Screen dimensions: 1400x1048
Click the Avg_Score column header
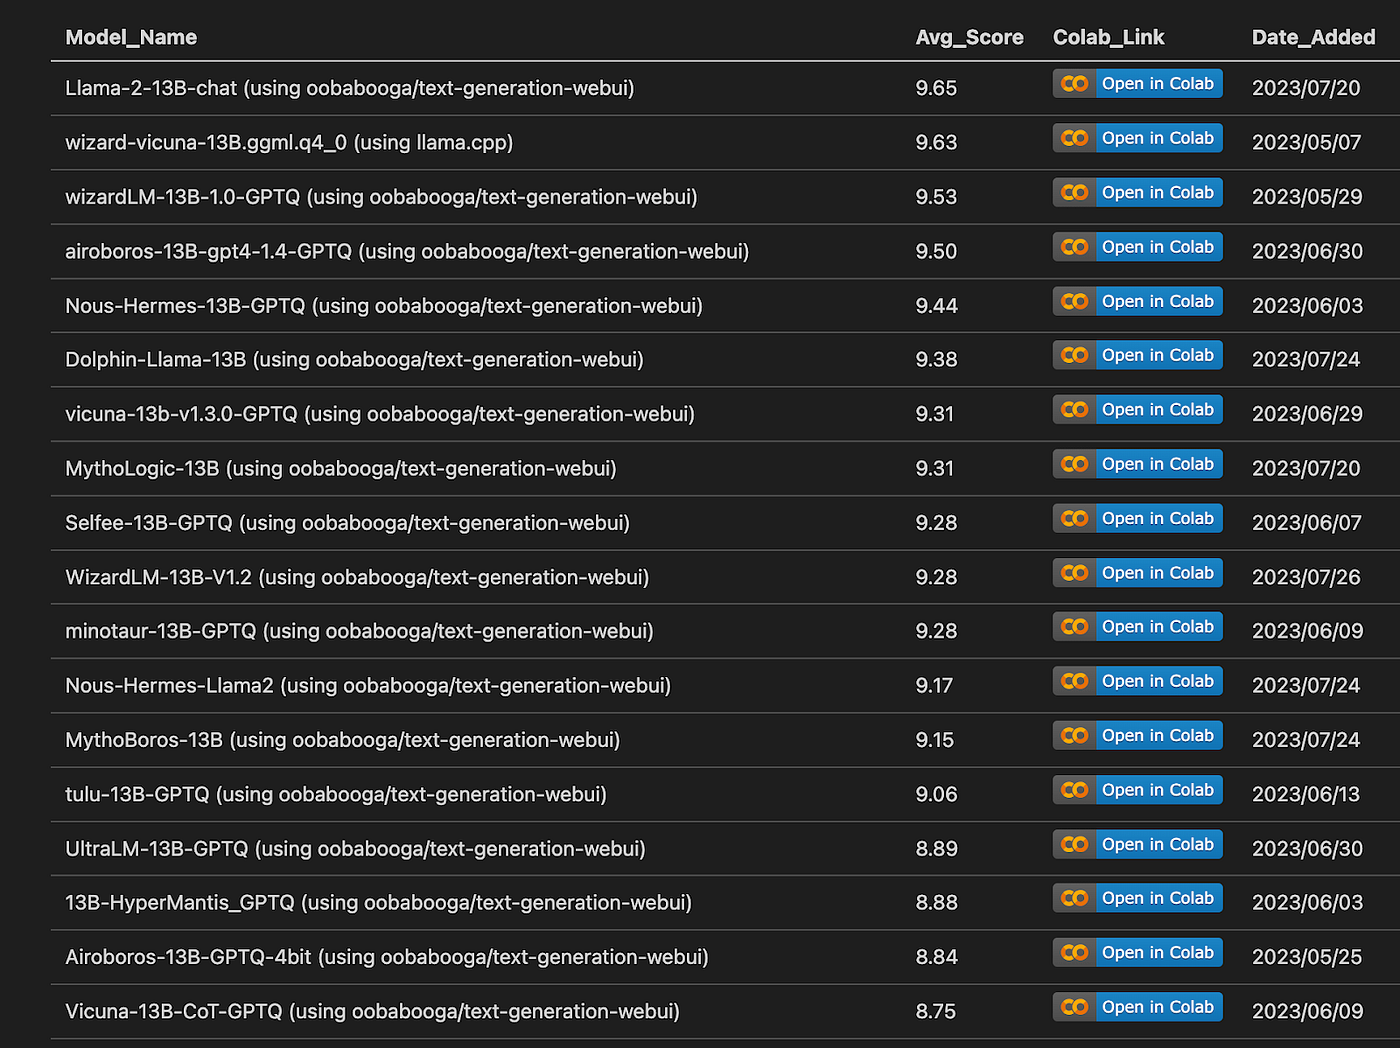click(x=969, y=37)
